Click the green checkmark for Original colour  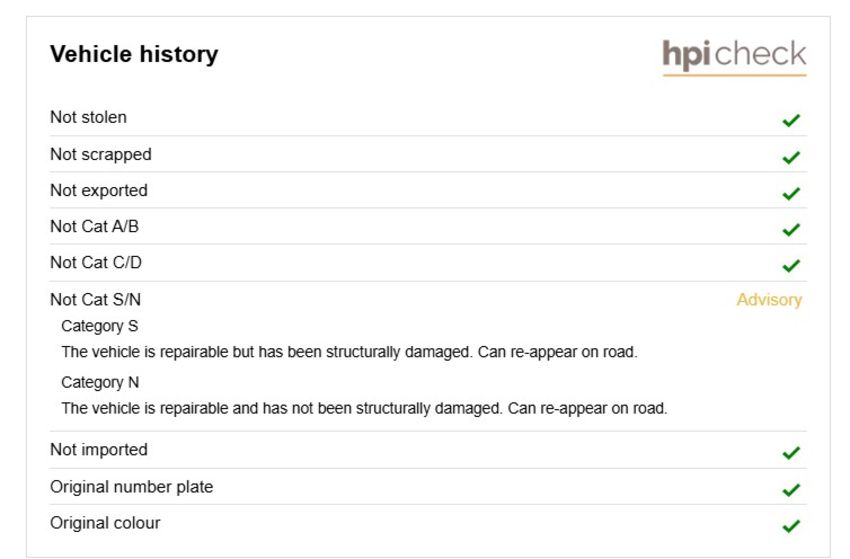coord(791,525)
